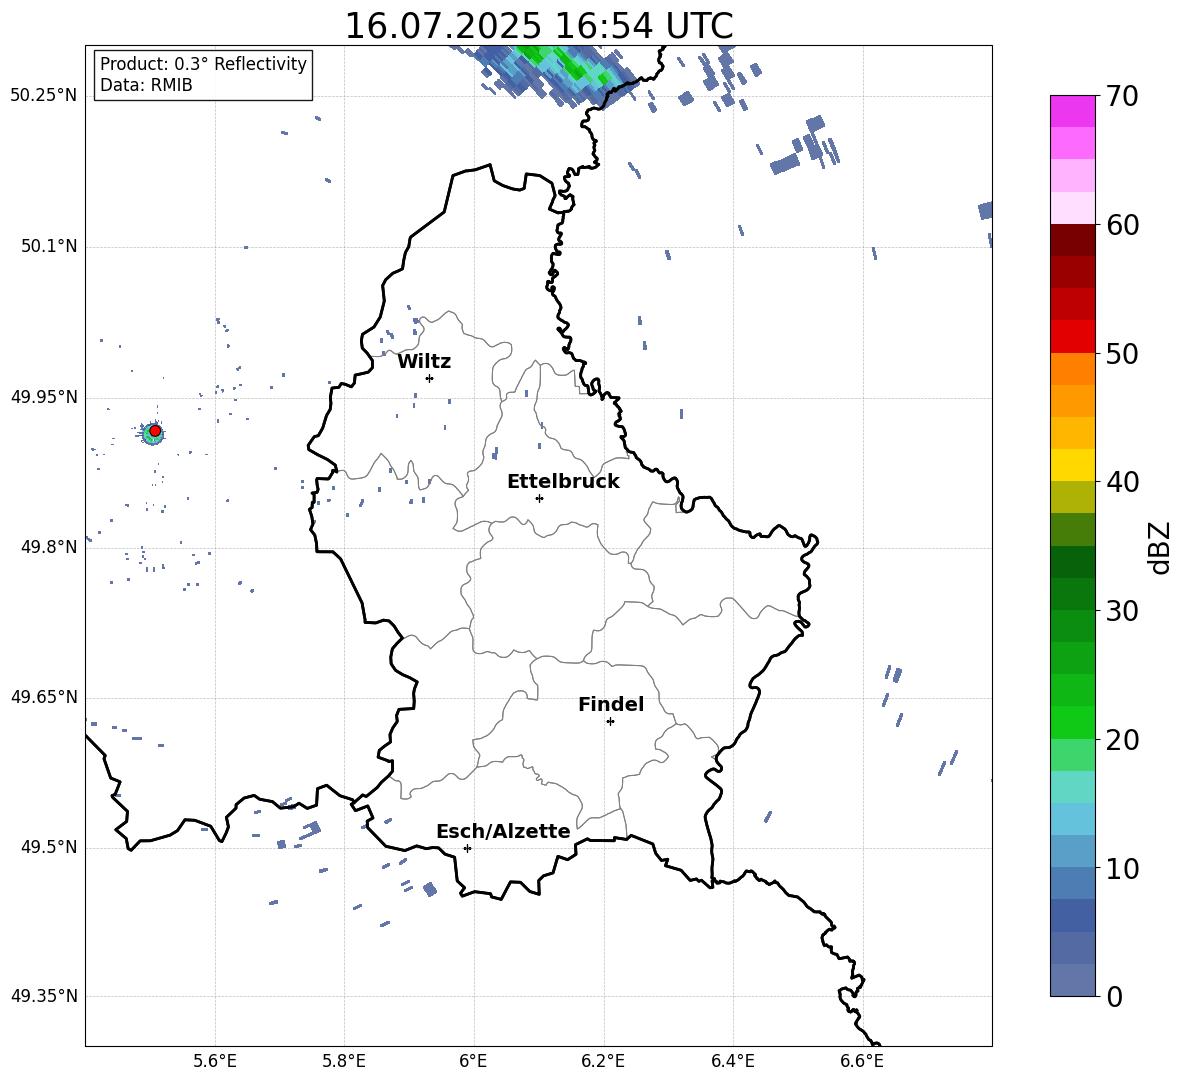Click the title '16.07.2025 16:54 UTC'
Screen dimensions: 1184x1081
point(538,26)
